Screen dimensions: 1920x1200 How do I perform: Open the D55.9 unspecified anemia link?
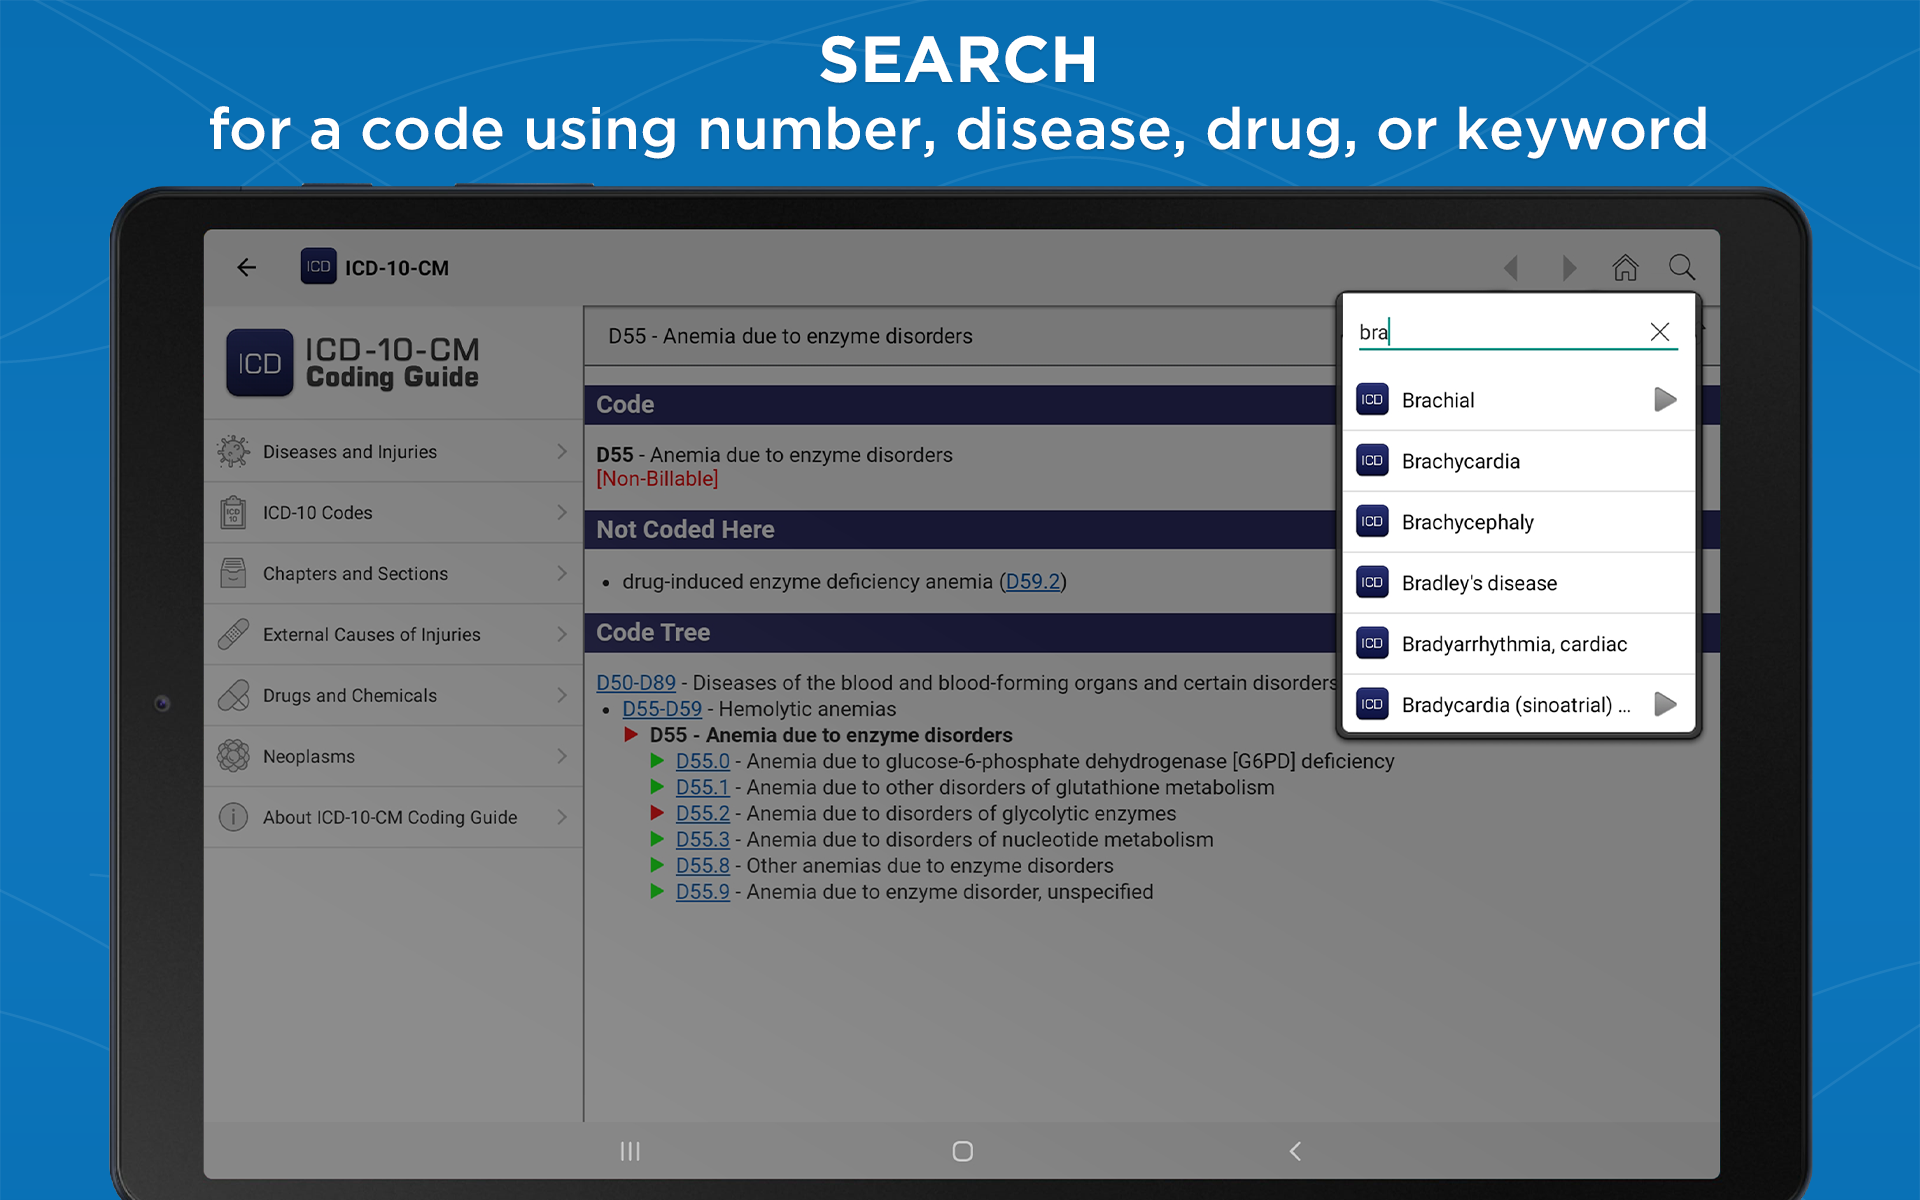pyautogui.click(x=703, y=892)
